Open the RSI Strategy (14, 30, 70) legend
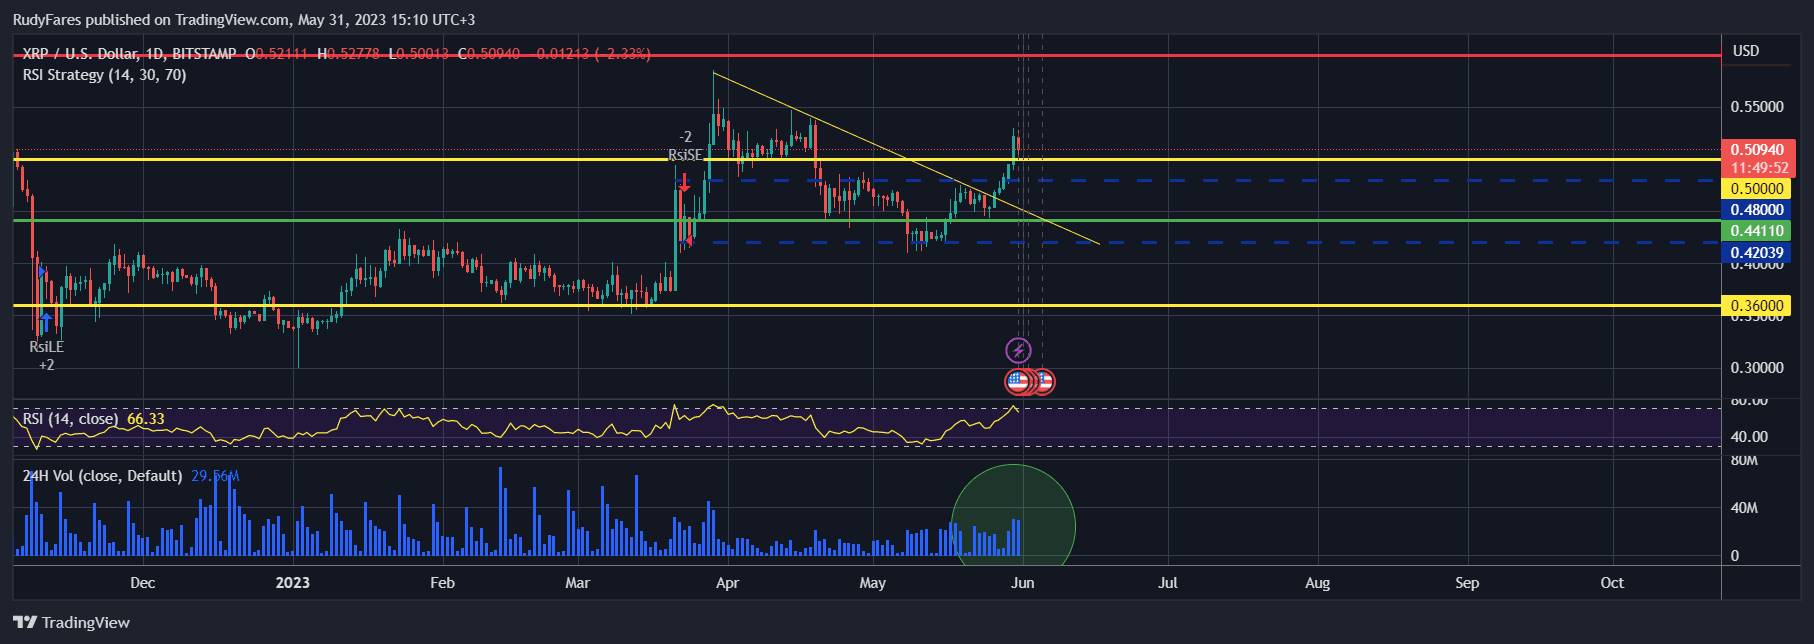 (x=105, y=75)
